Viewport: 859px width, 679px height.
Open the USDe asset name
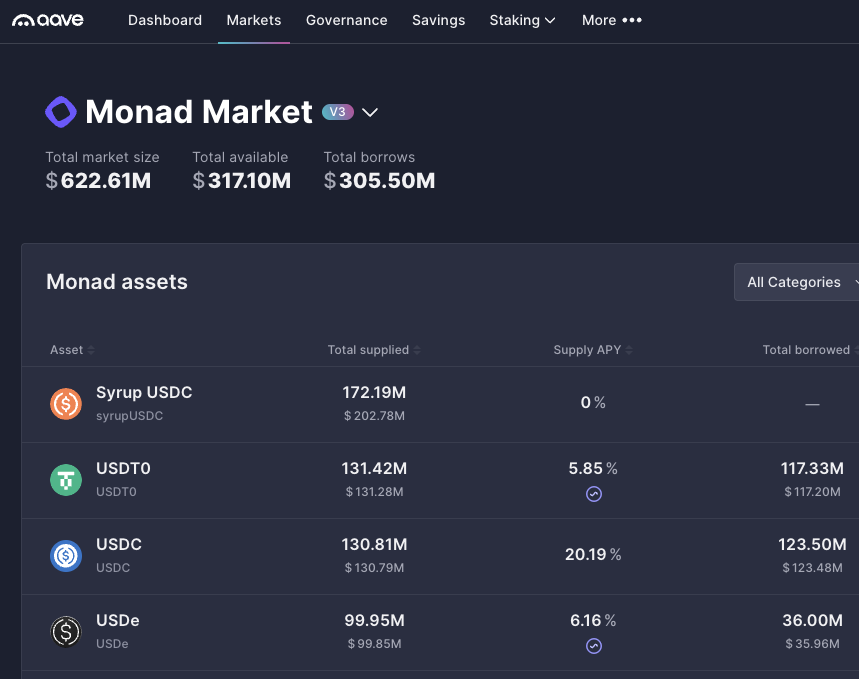(118, 620)
